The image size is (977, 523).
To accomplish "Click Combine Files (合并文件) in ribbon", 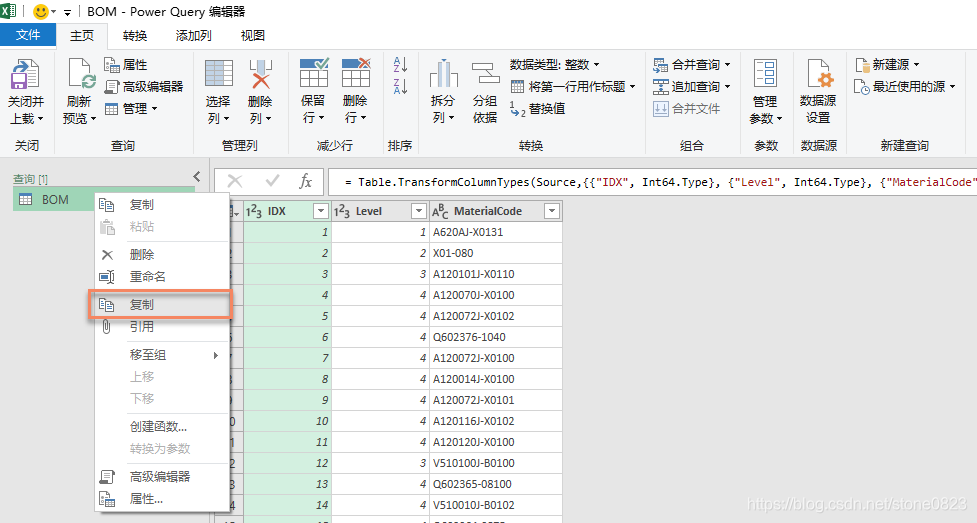I will click(687, 108).
